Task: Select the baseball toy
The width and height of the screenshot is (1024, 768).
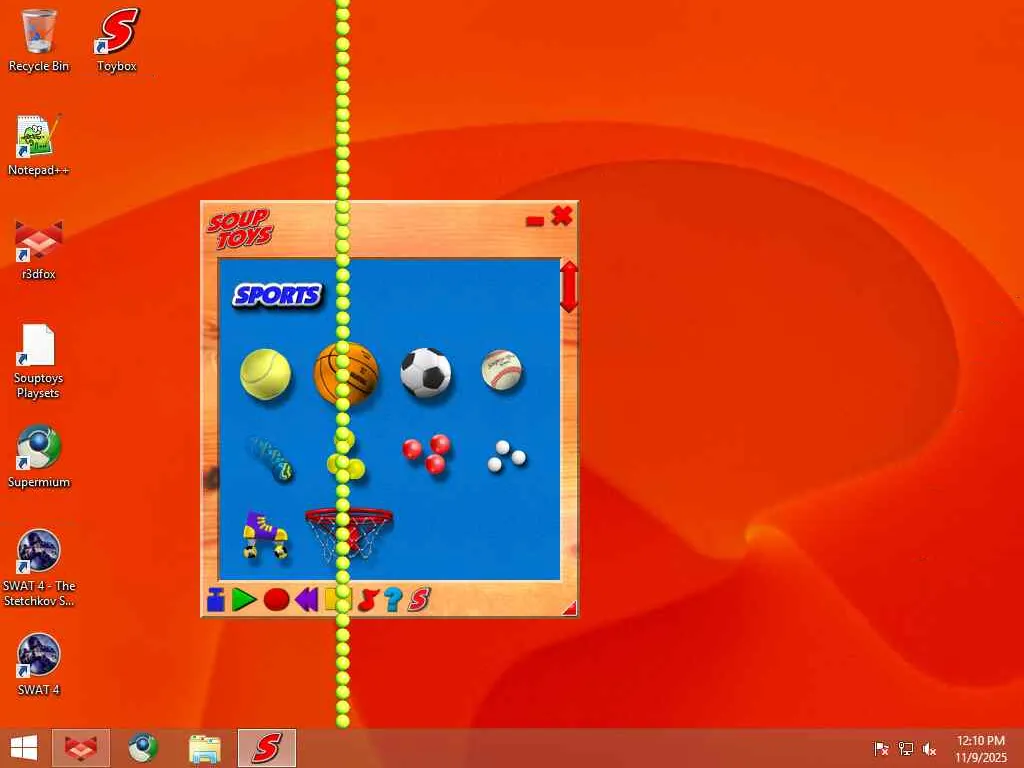Action: click(502, 370)
